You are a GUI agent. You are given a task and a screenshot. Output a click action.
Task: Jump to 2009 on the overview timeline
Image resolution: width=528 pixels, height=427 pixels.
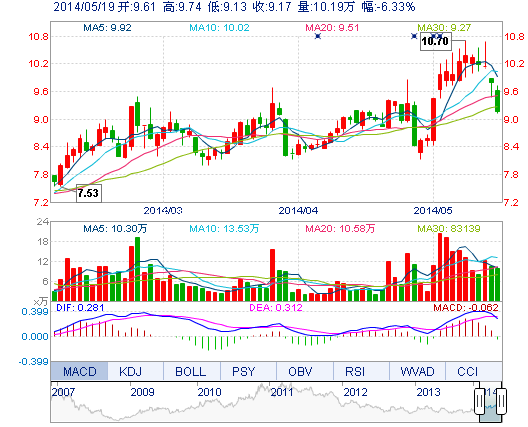(x=142, y=392)
